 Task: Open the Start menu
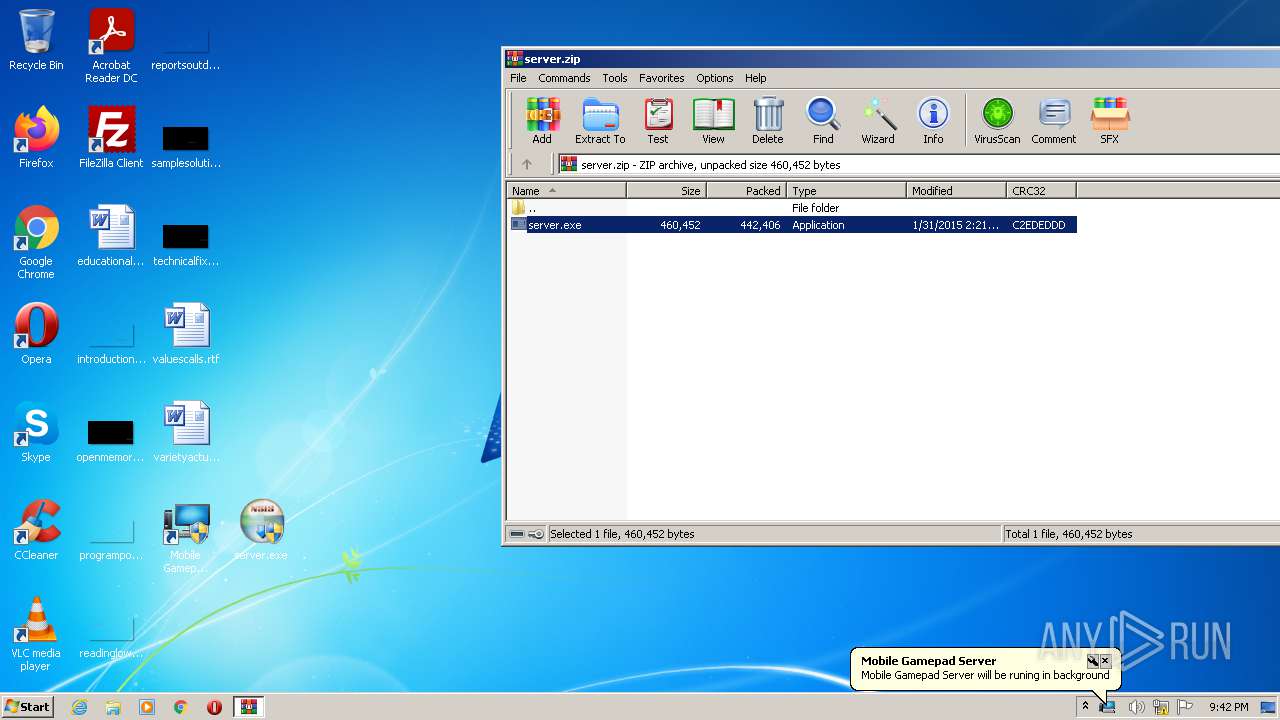pos(27,707)
